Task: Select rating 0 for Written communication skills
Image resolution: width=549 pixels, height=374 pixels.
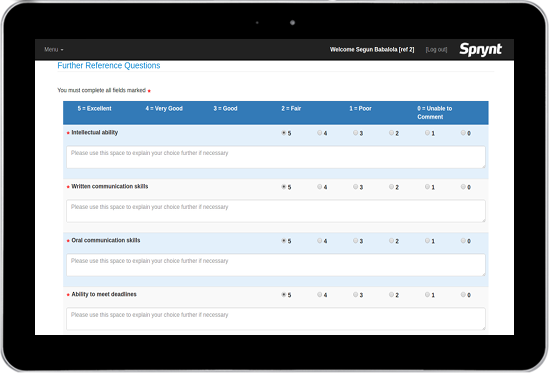Action: pos(463,187)
